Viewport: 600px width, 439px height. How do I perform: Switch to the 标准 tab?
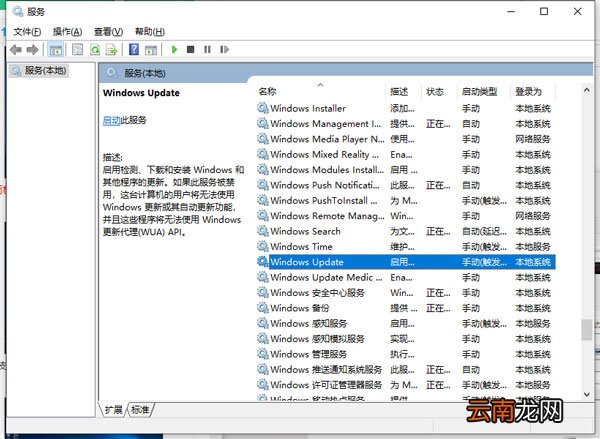coord(140,410)
